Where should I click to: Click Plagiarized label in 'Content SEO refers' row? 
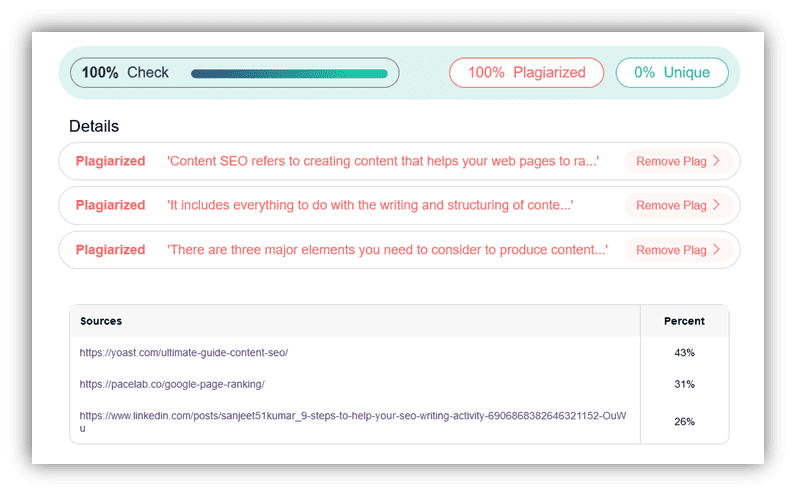[x=110, y=161]
